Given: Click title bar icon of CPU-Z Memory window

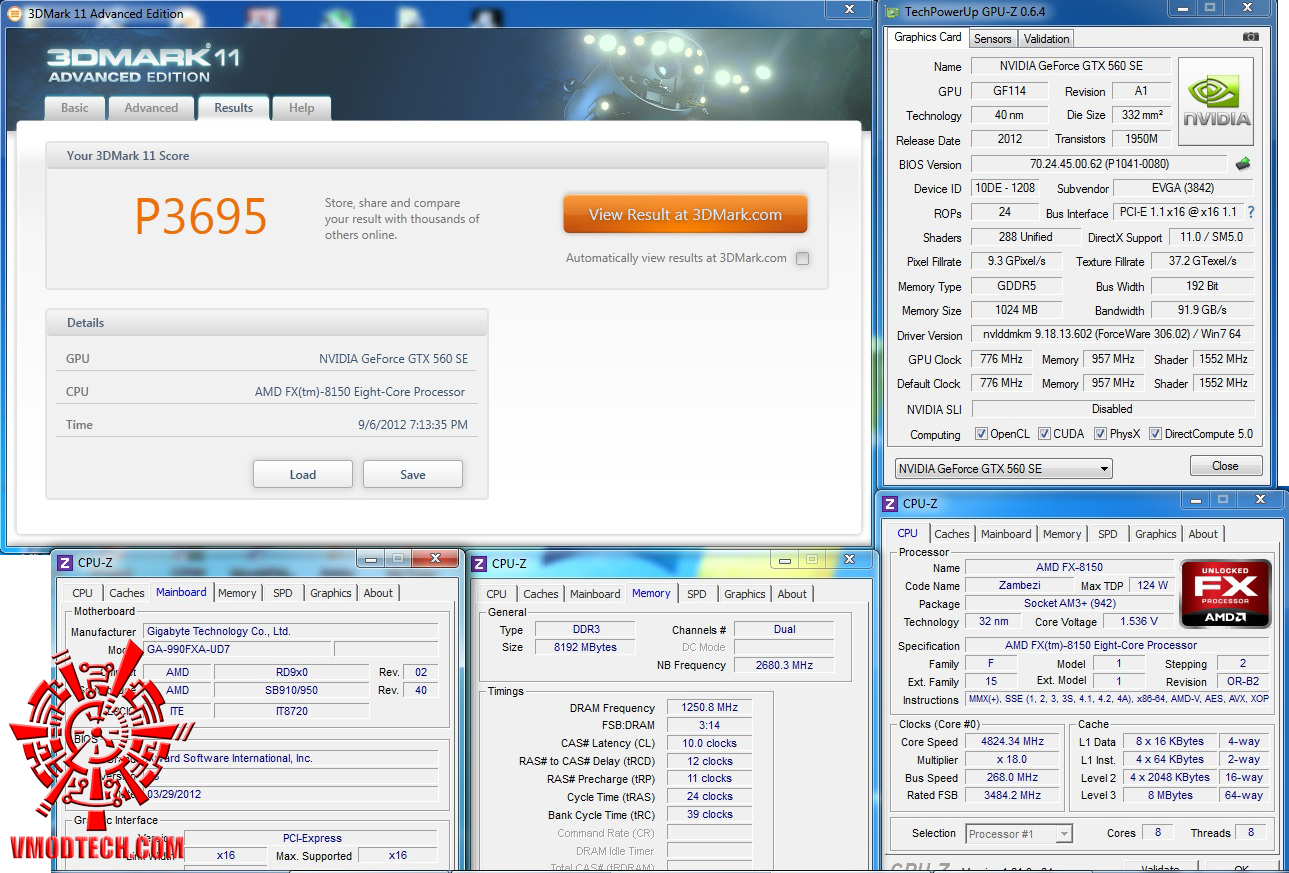Looking at the screenshot, I should click(480, 563).
